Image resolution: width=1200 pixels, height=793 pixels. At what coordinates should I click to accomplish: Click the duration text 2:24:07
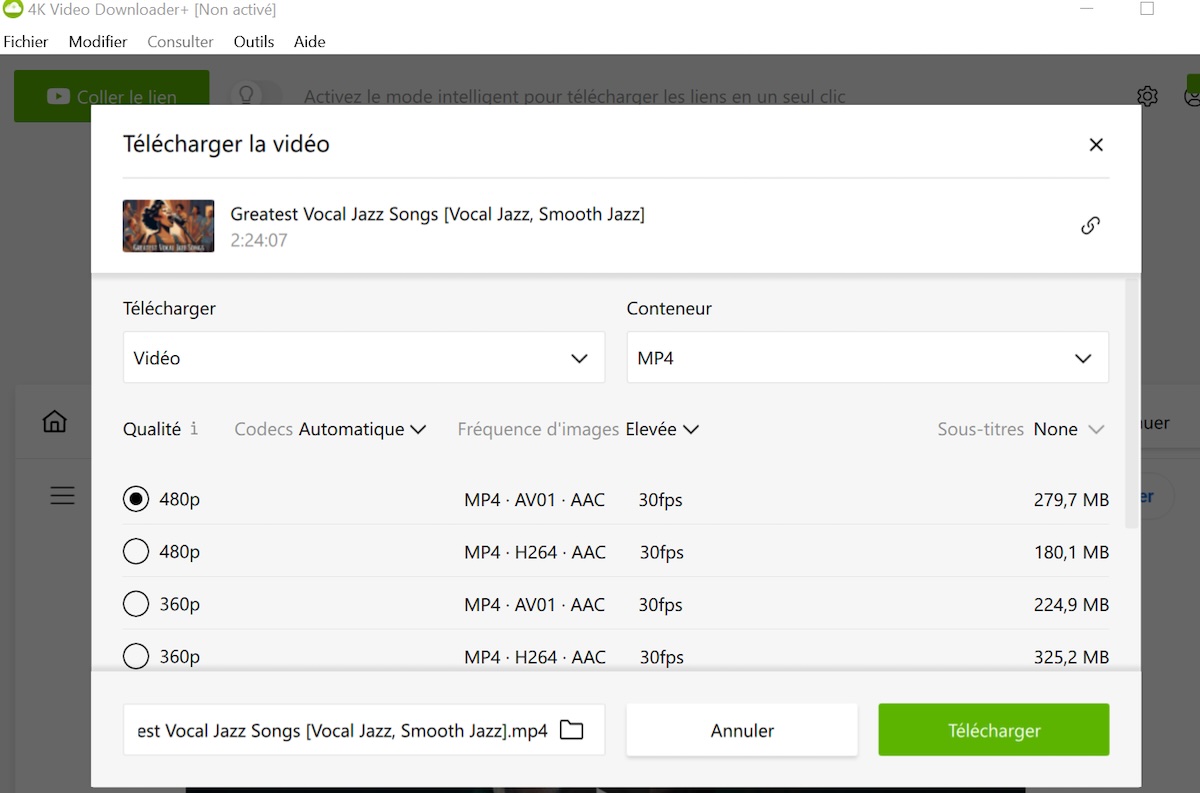[260, 240]
